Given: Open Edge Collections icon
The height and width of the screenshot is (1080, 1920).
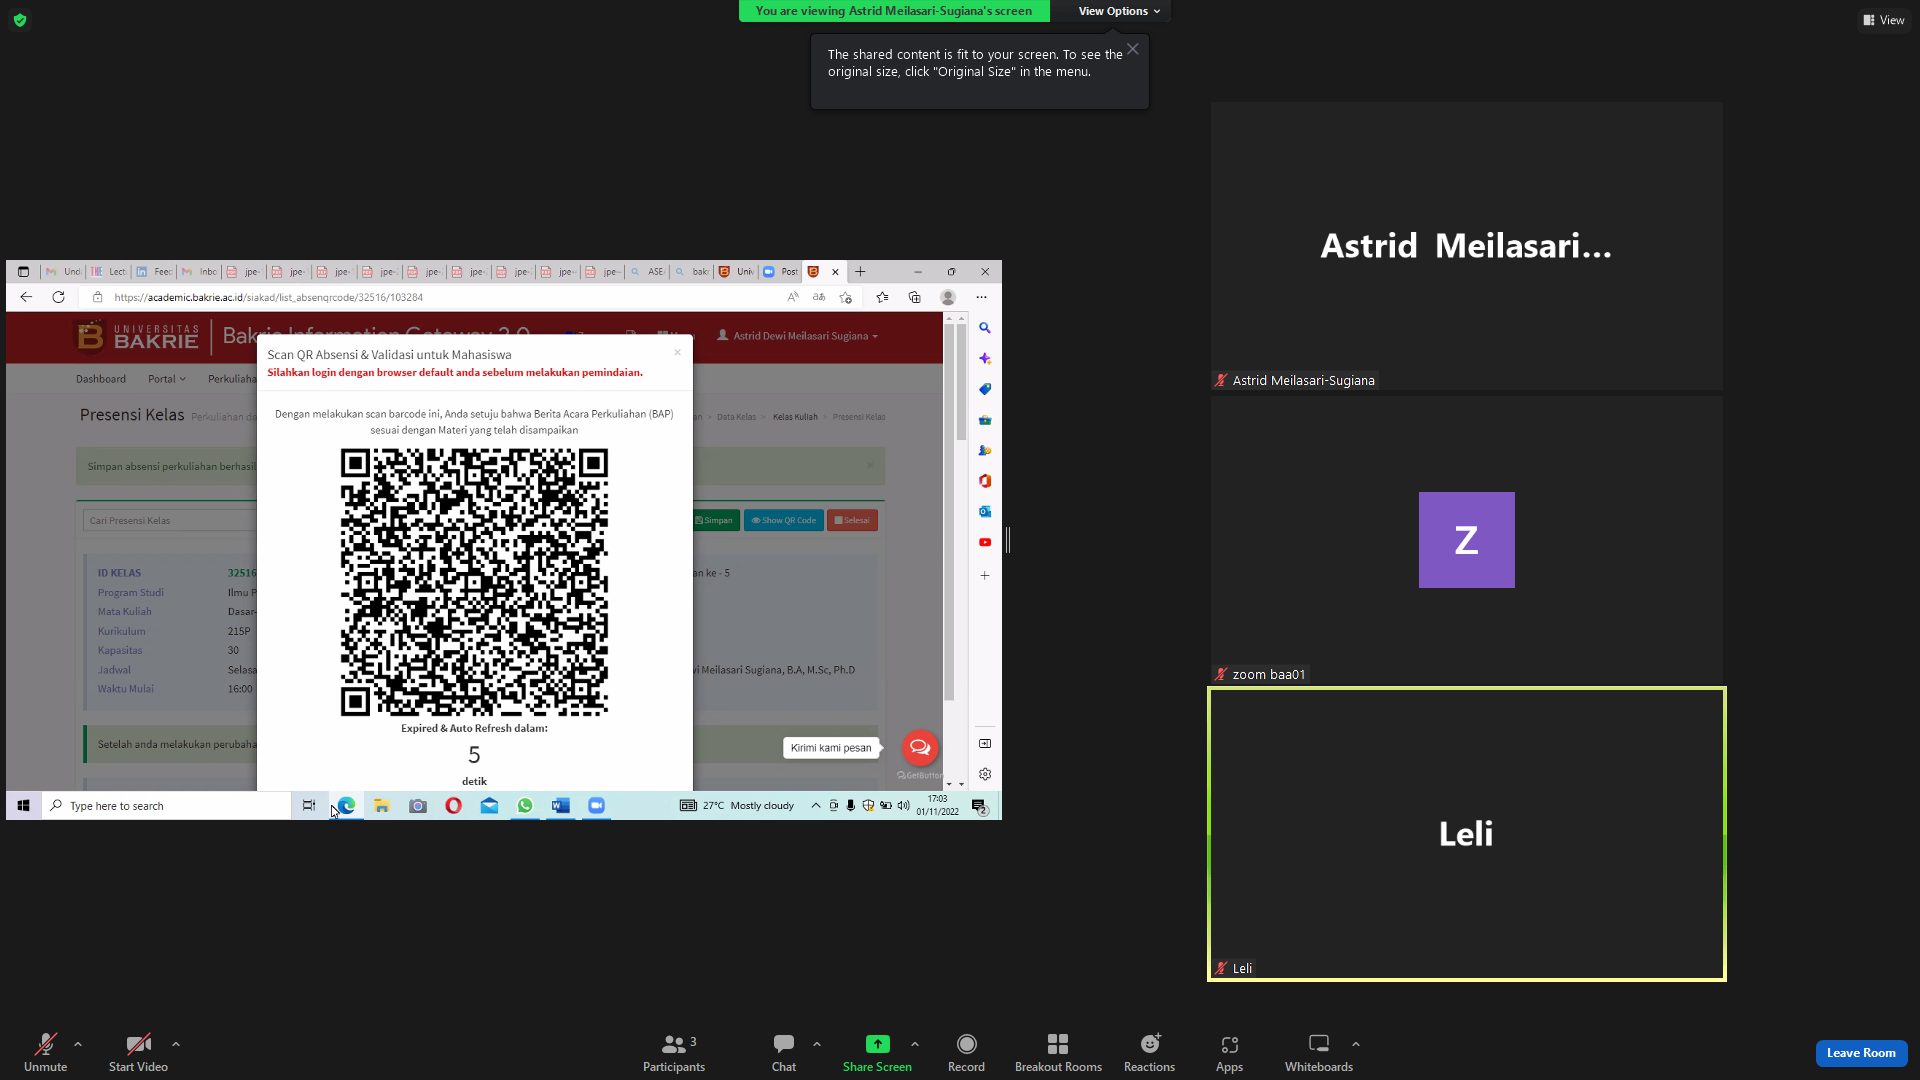Looking at the screenshot, I should pos(914,297).
